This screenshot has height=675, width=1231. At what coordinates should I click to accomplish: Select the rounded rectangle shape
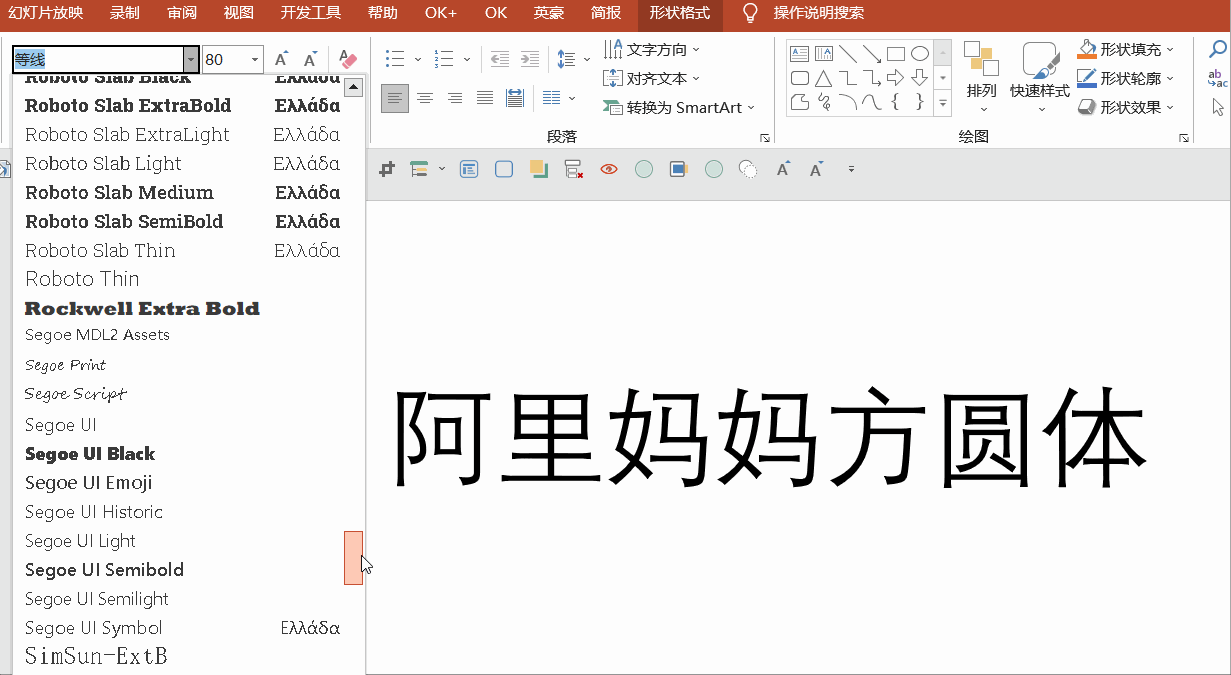(800, 78)
